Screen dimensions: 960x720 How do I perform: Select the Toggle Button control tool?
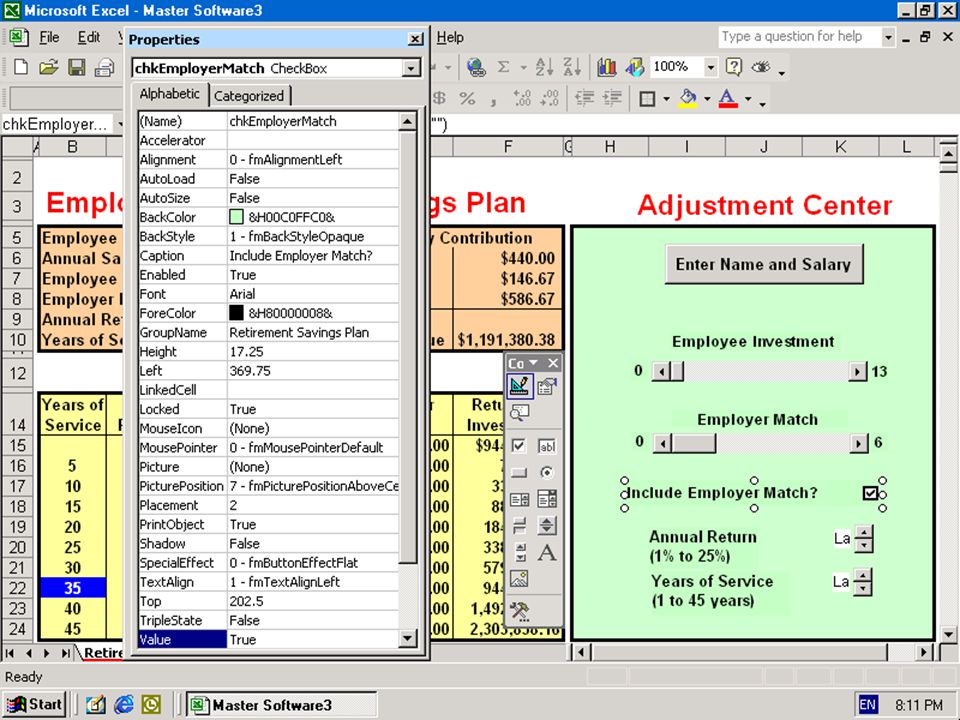pyautogui.click(x=519, y=525)
